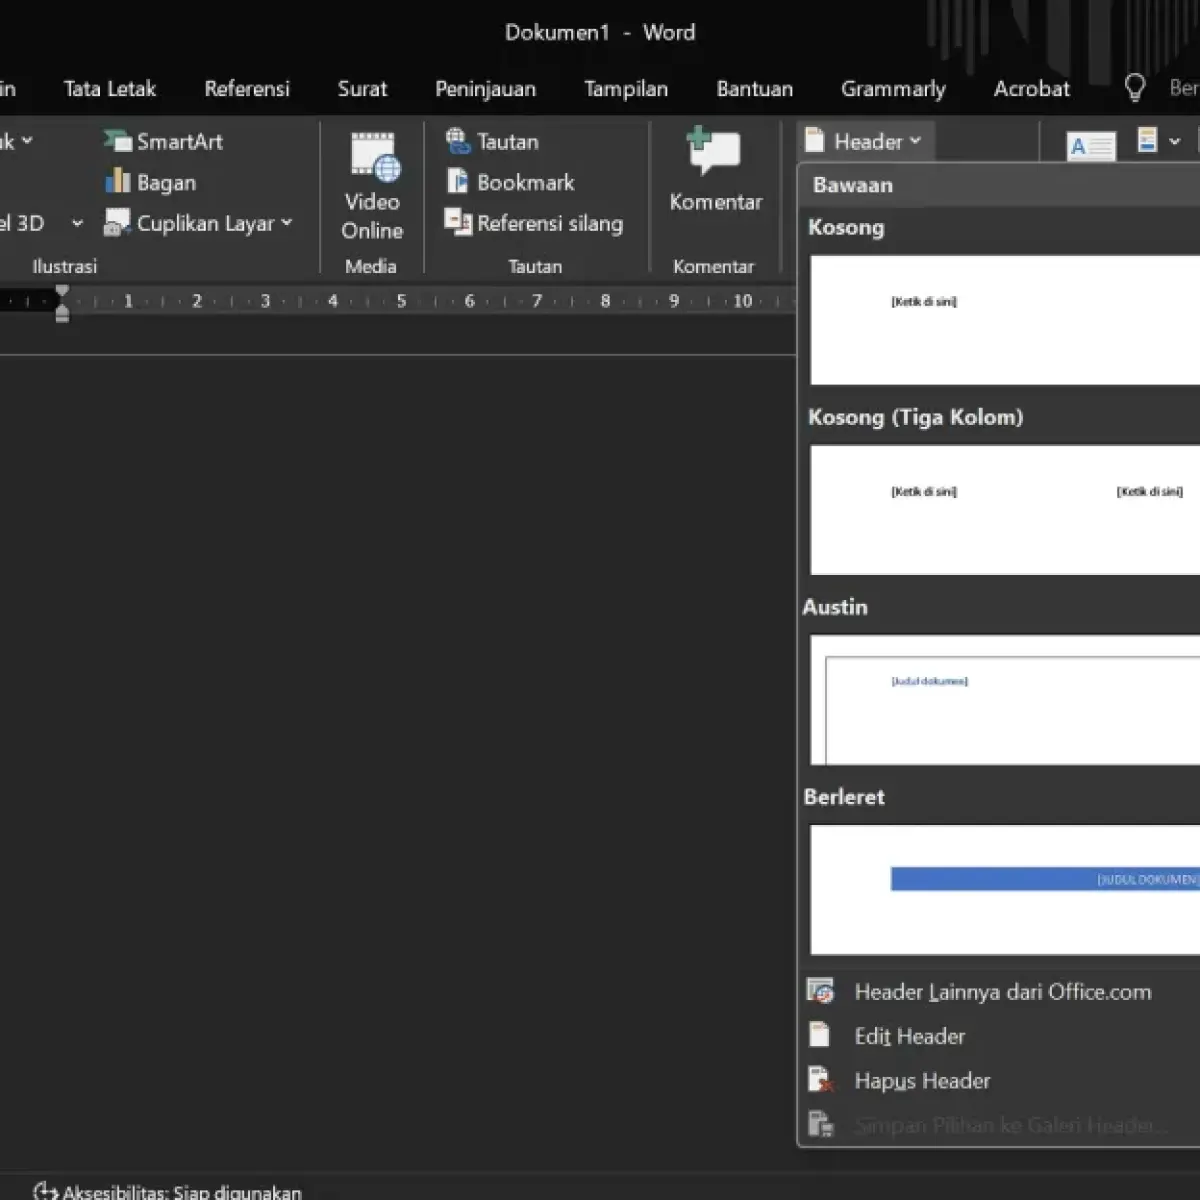
Task: Add a Komentar with the speech bubble icon
Action: pyautogui.click(x=714, y=152)
